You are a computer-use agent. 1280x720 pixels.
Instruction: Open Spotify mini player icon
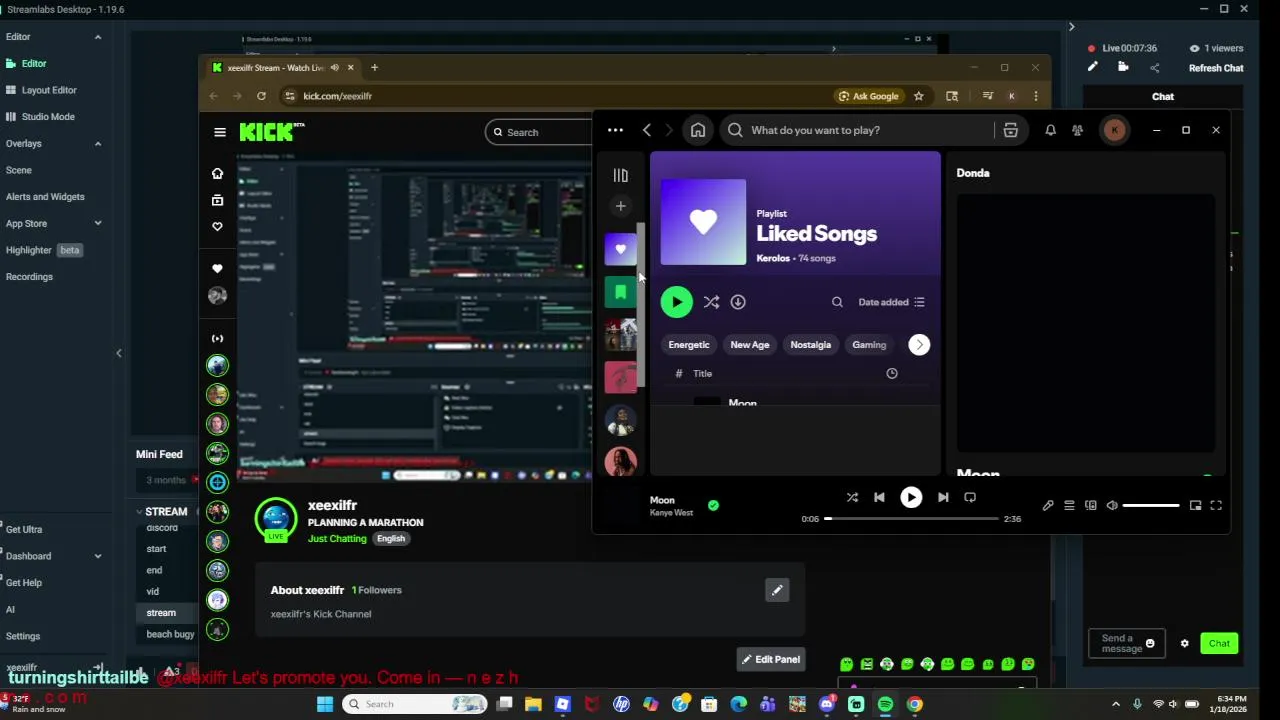[1195, 506]
